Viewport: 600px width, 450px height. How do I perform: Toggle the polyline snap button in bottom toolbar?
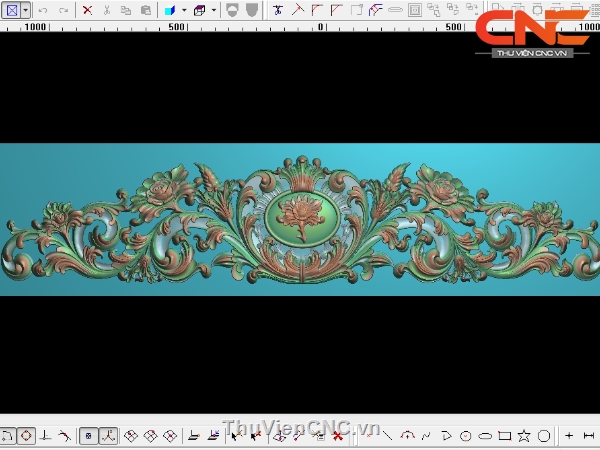click(x=7, y=436)
